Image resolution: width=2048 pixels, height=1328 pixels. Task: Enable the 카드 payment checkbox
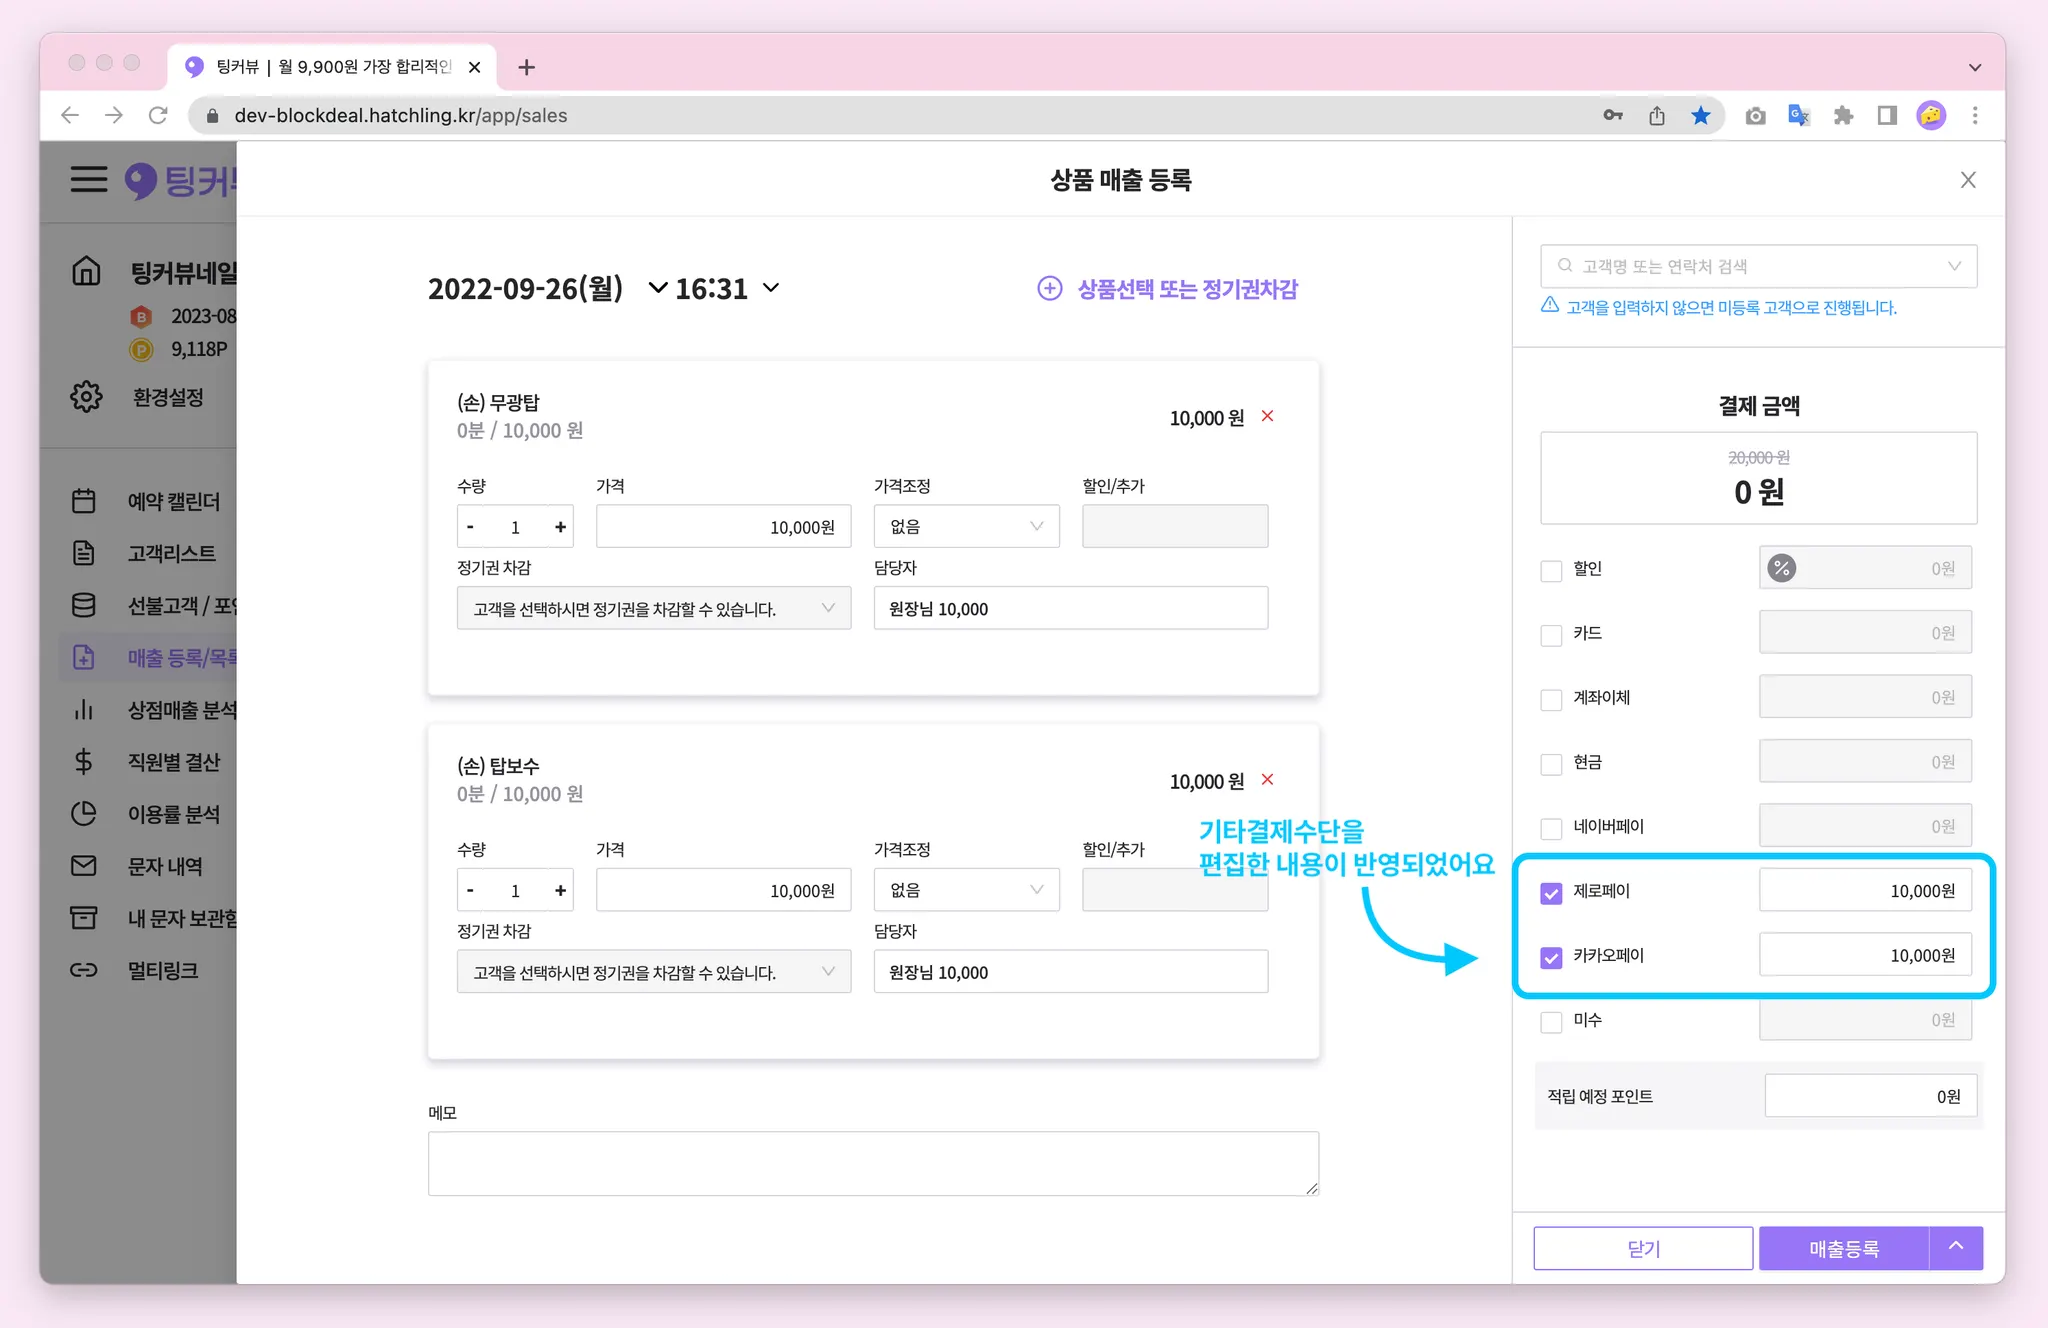coord(1551,635)
